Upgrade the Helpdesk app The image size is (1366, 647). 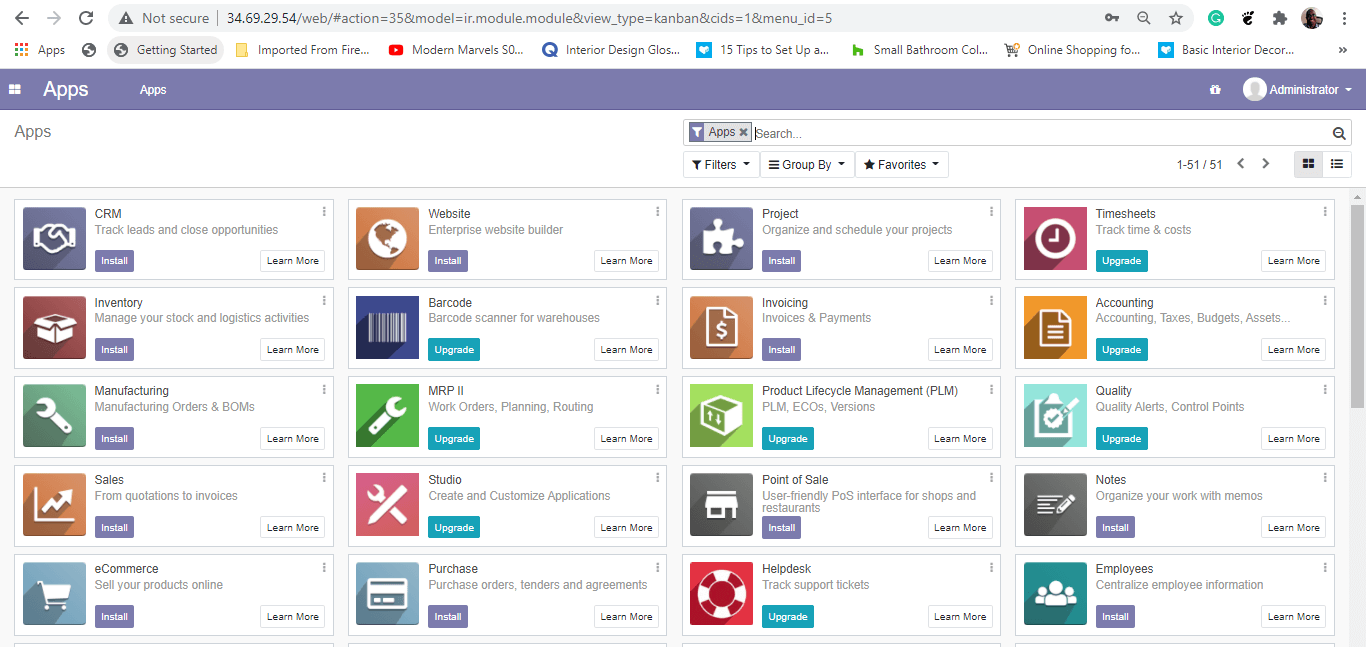coord(788,617)
